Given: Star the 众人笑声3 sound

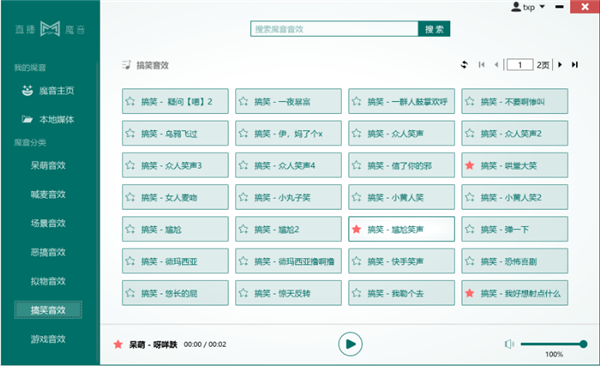Looking at the screenshot, I should [130, 165].
